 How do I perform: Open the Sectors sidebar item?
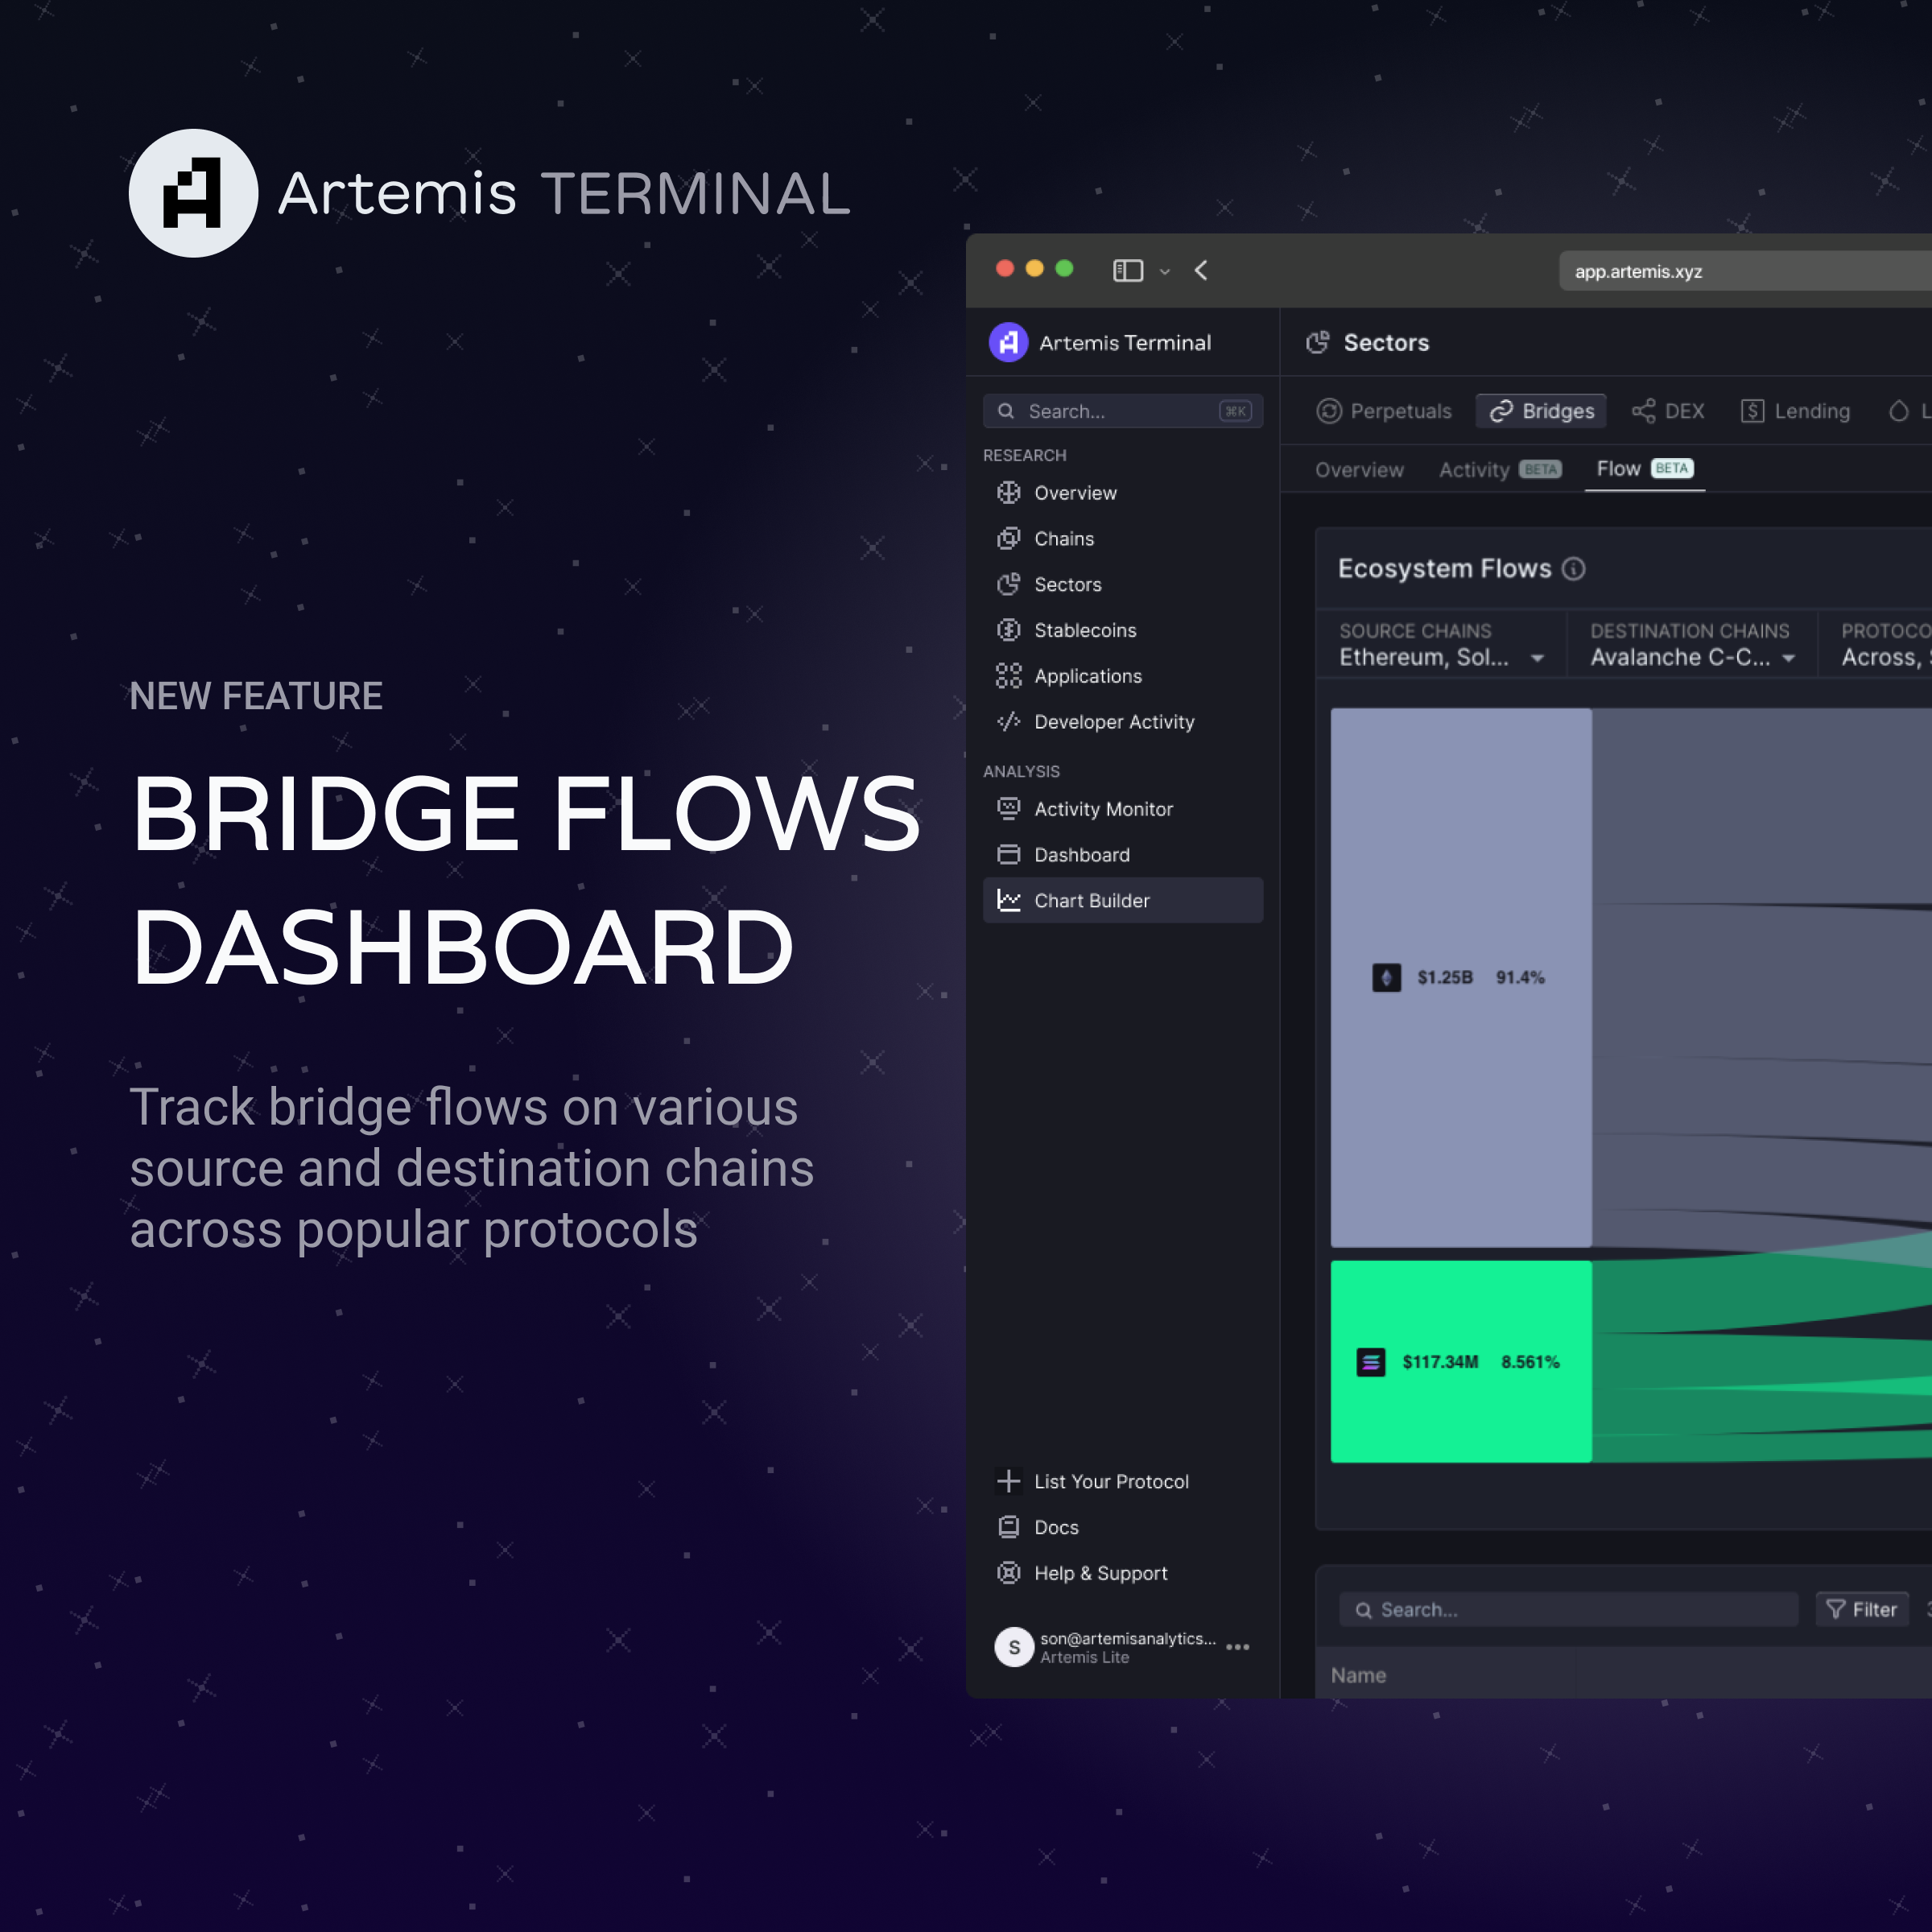pyautogui.click(x=1122, y=585)
